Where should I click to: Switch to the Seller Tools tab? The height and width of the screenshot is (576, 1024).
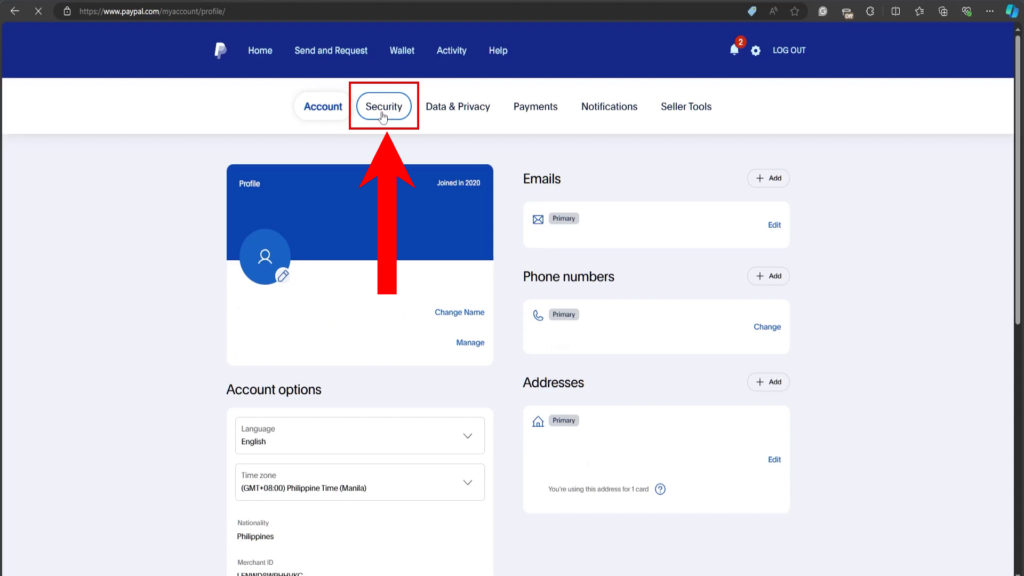(x=686, y=106)
